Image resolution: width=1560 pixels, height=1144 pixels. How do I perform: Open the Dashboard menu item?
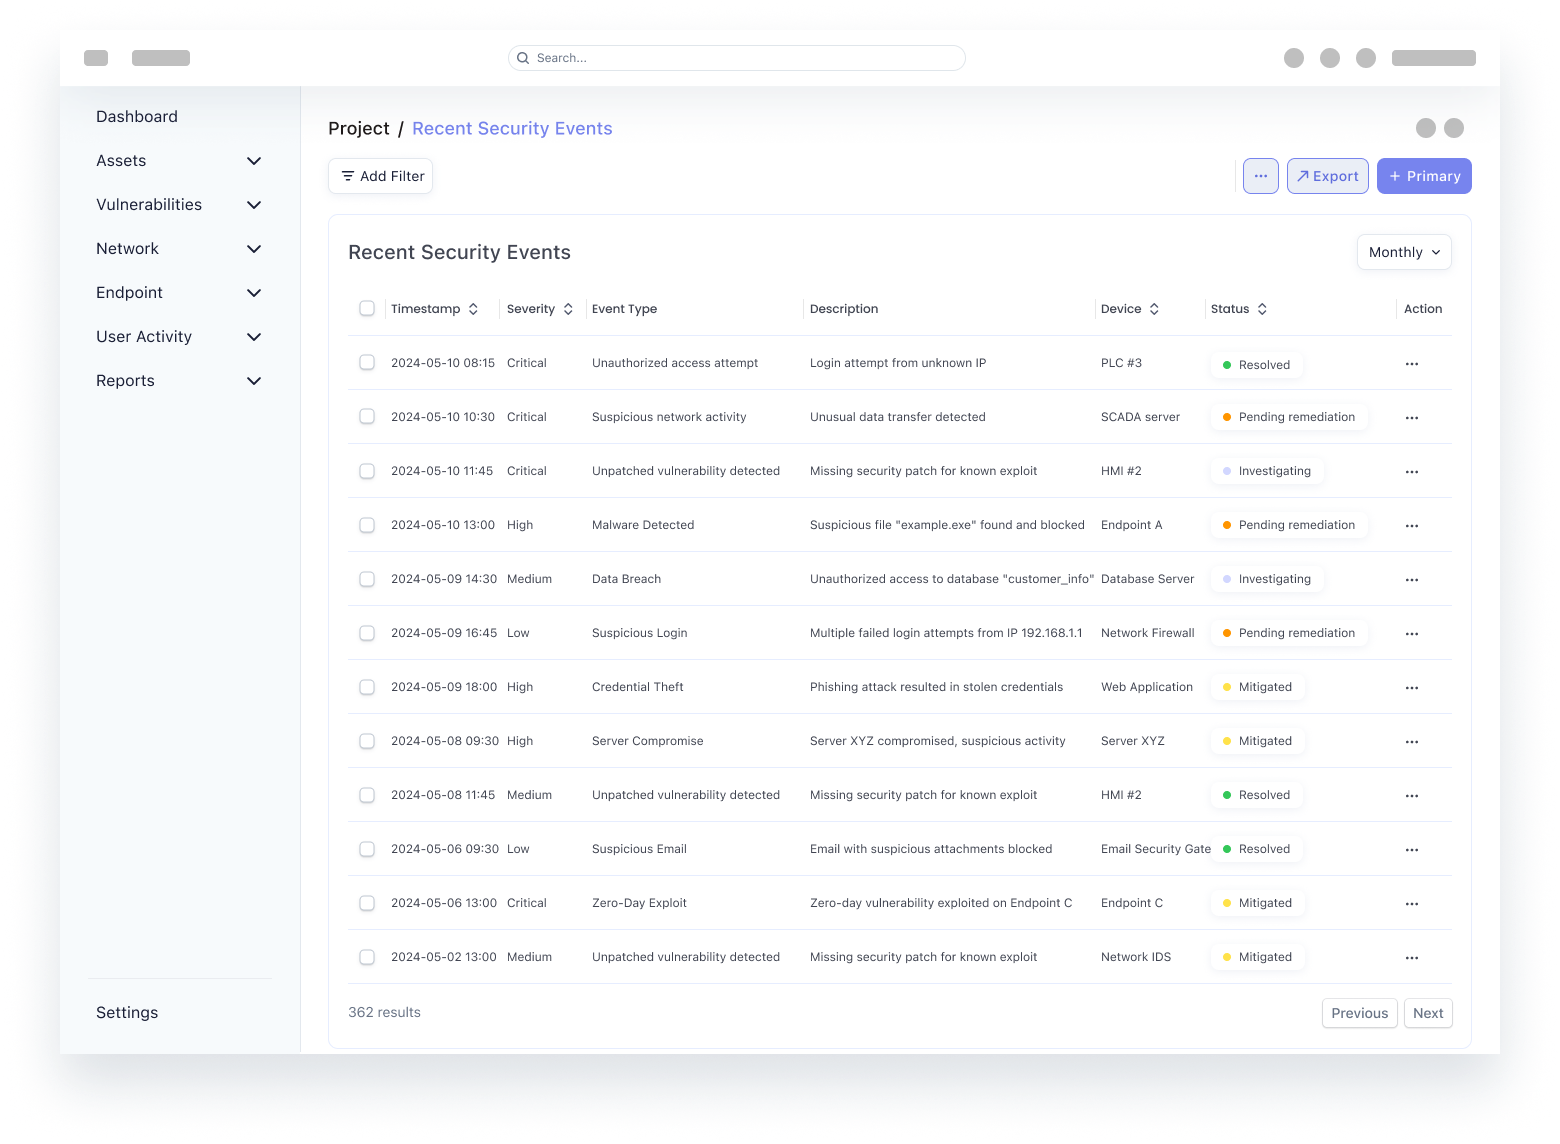tap(137, 117)
